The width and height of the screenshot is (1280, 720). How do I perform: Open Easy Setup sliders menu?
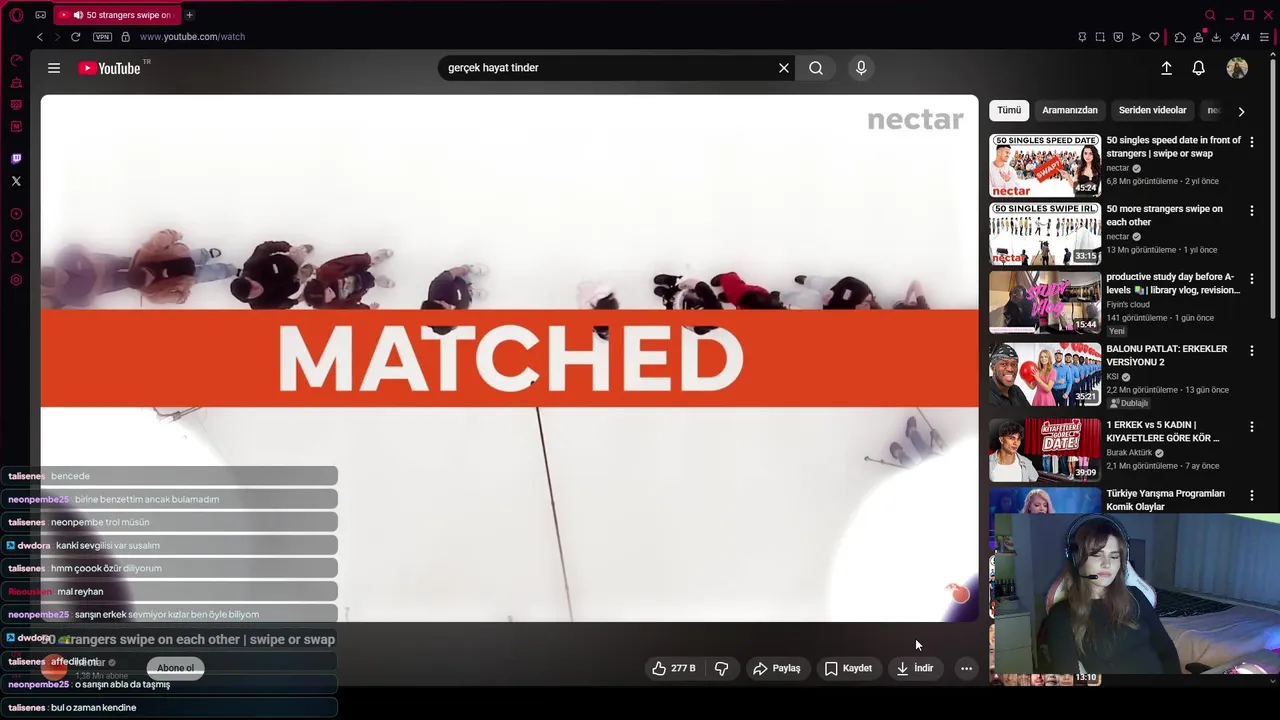(1264, 37)
